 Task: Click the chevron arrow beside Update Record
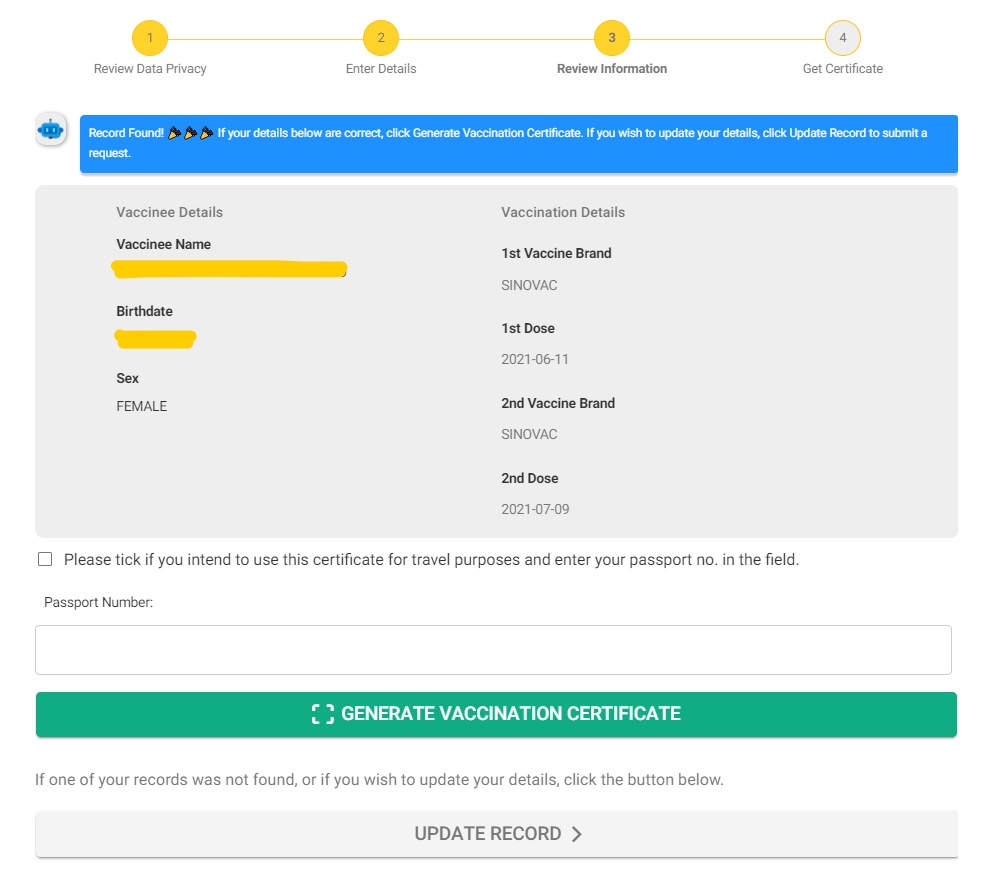577,834
